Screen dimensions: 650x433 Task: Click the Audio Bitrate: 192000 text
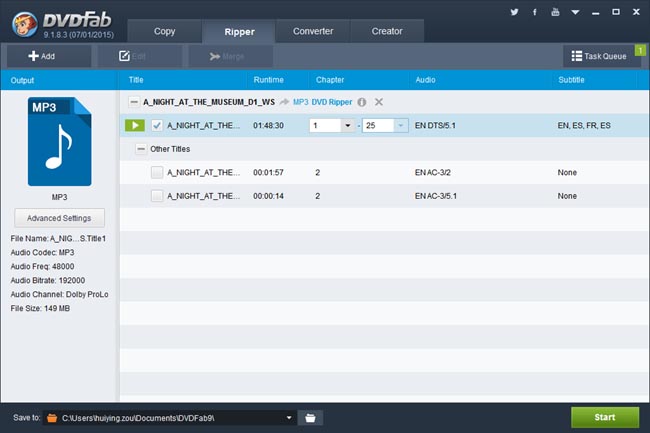point(48,280)
